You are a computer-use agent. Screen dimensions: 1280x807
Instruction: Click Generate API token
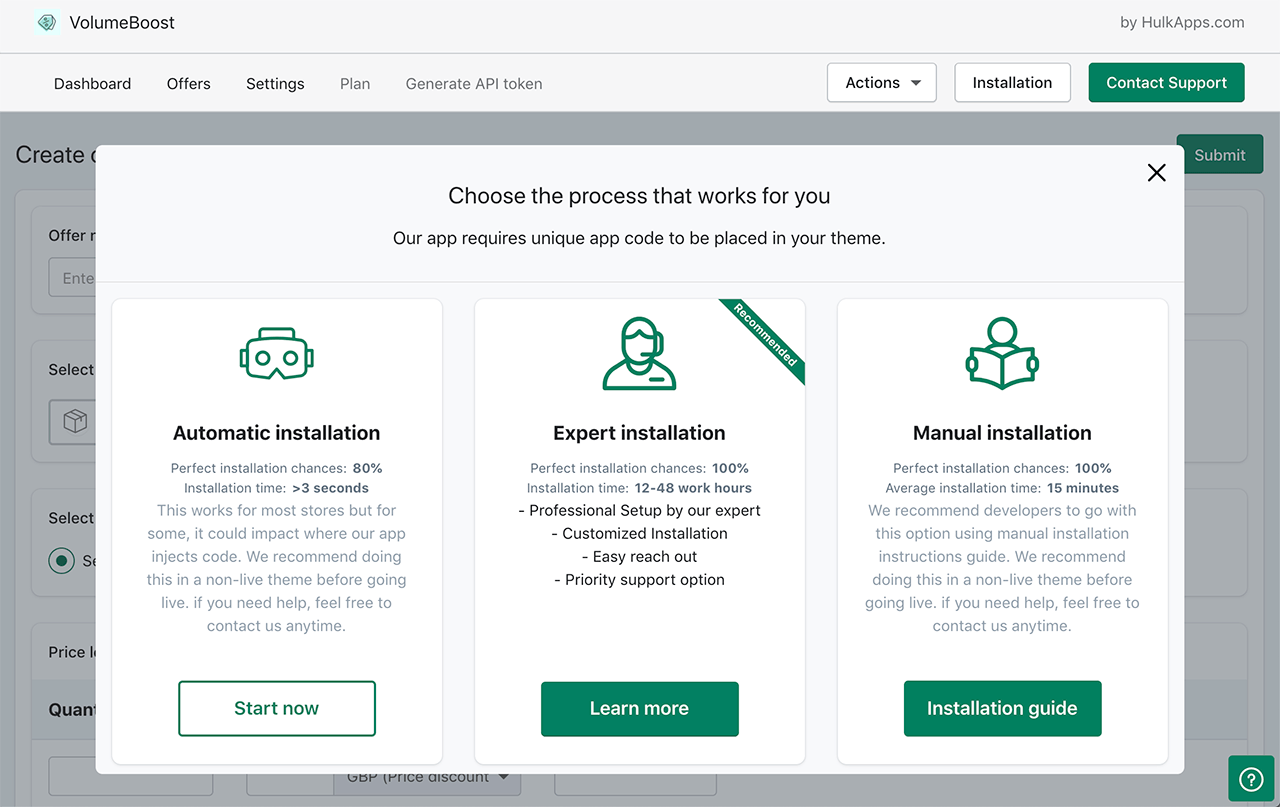click(x=474, y=84)
